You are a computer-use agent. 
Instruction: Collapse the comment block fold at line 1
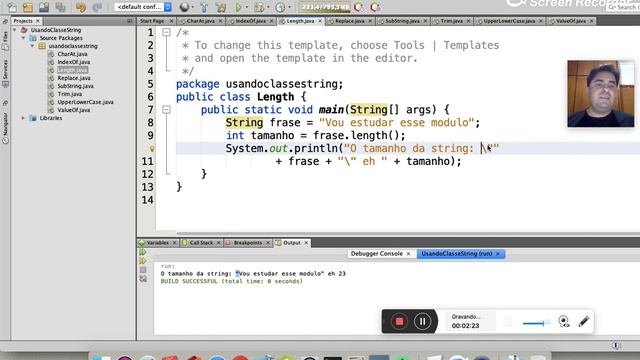pyautogui.click(x=166, y=32)
